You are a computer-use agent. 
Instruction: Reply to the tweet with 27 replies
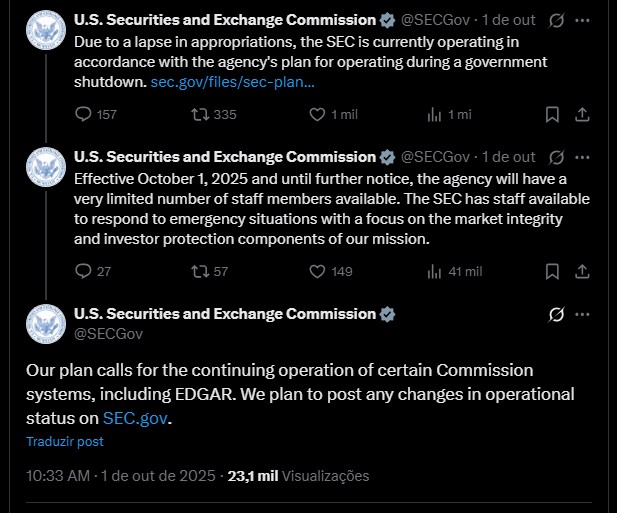(84, 271)
